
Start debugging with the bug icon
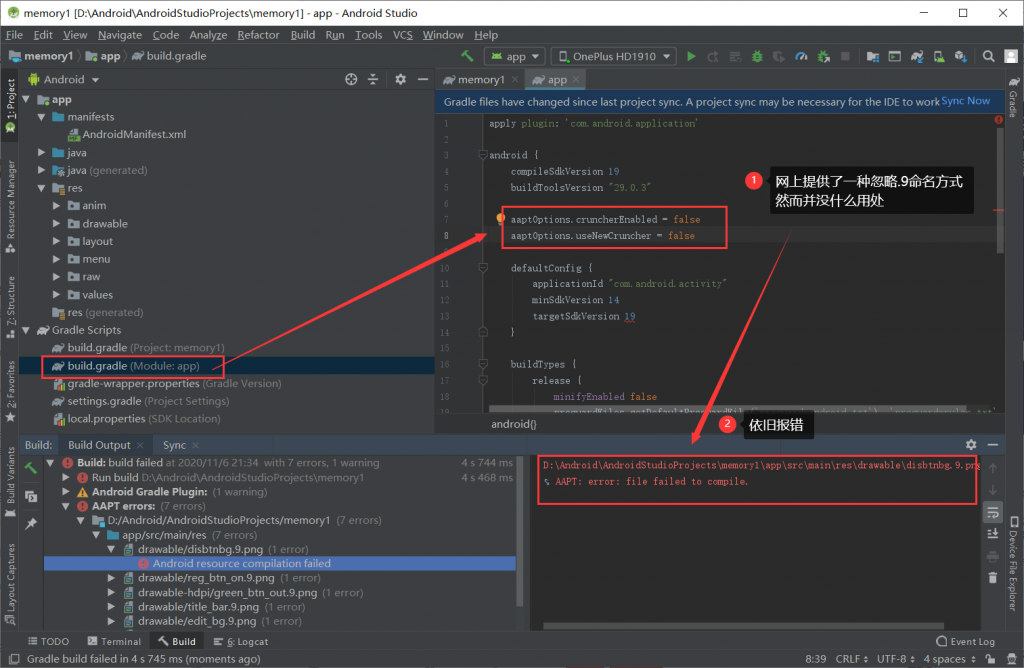coord(757,57)
